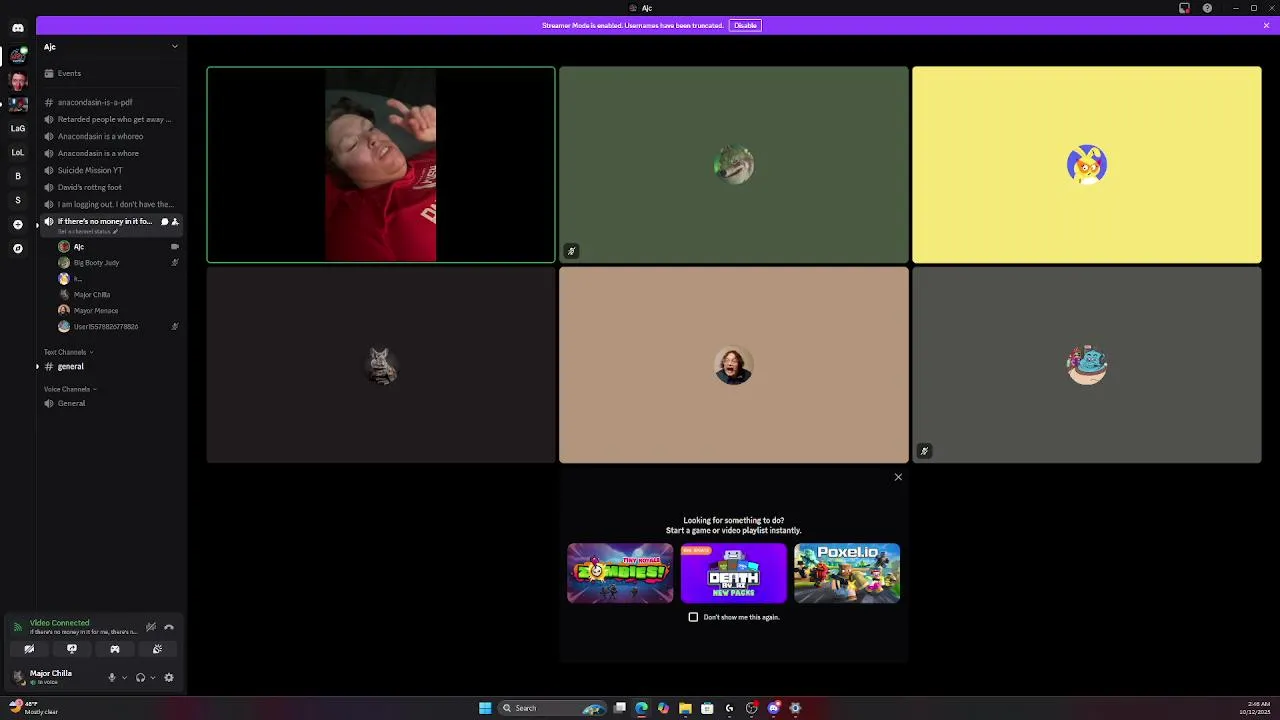This screenshot has width=1280, height=720.
Task: Select User1557882677882€ in participants list
Action: 118,326
